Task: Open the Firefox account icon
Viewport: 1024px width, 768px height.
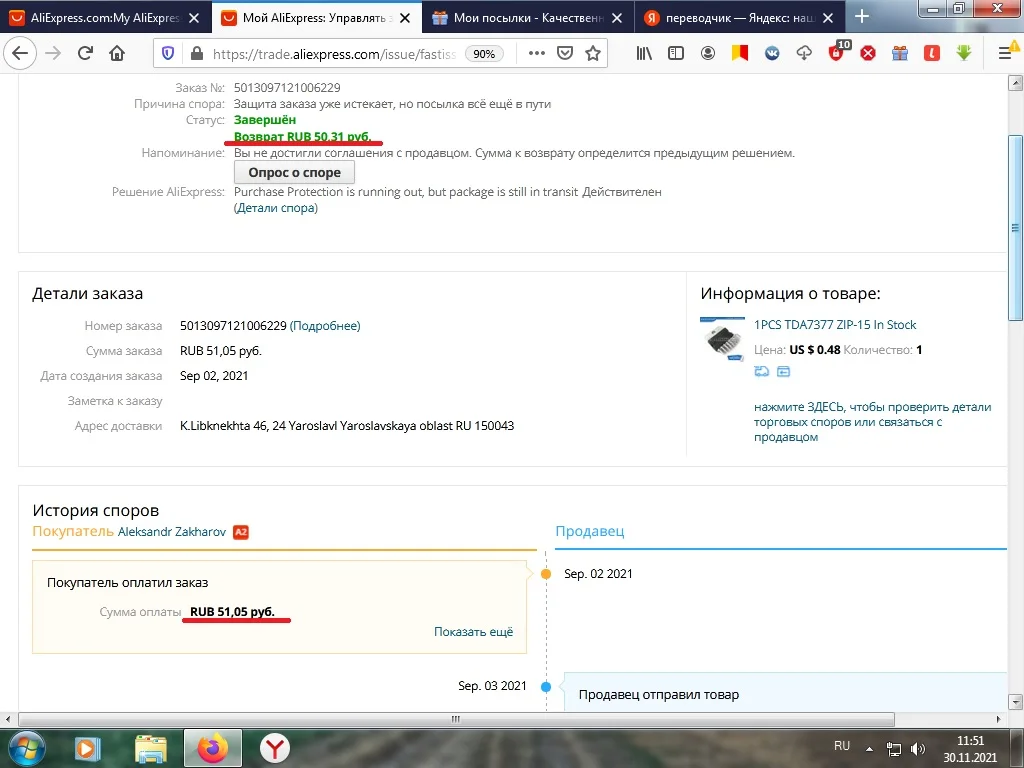Action: pos(707,54)
